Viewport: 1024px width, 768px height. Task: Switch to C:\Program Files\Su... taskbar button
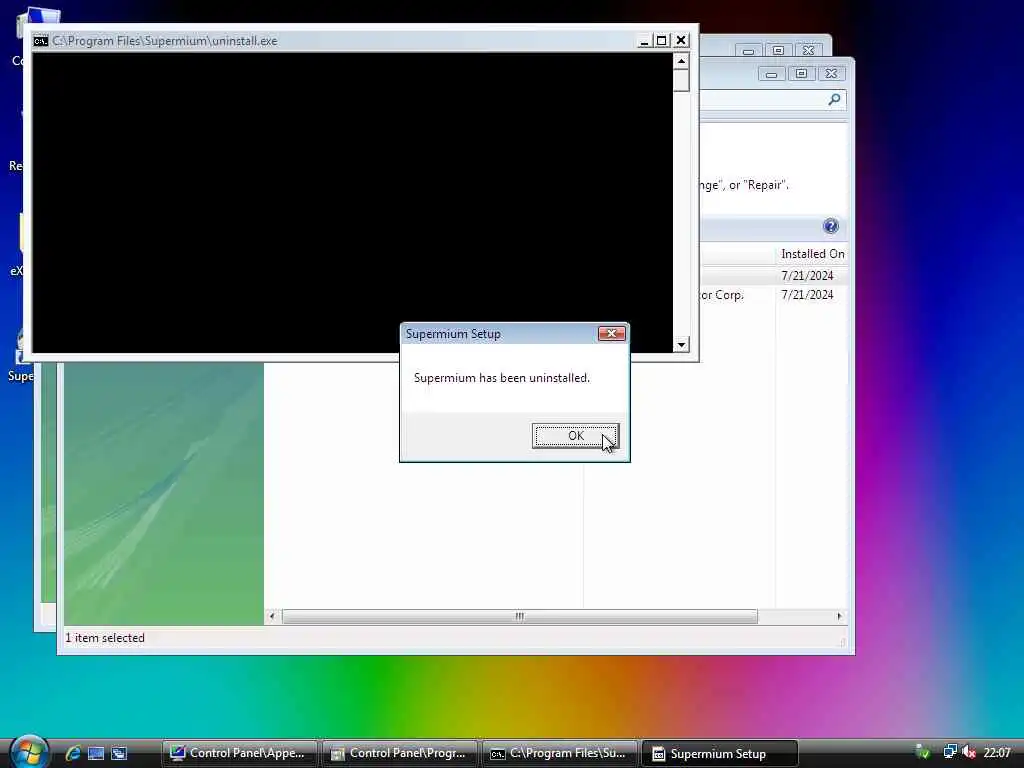coord(559,753)
